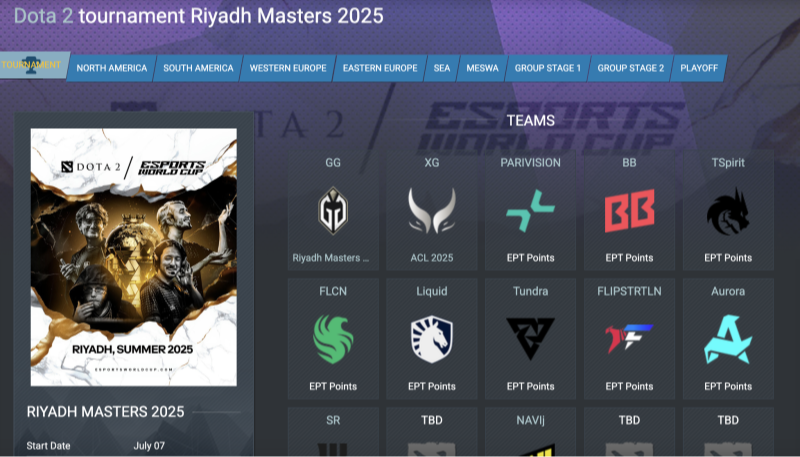Click the Falcons FLCN green logo
The image size is (800, 457).
coord(333,339)
